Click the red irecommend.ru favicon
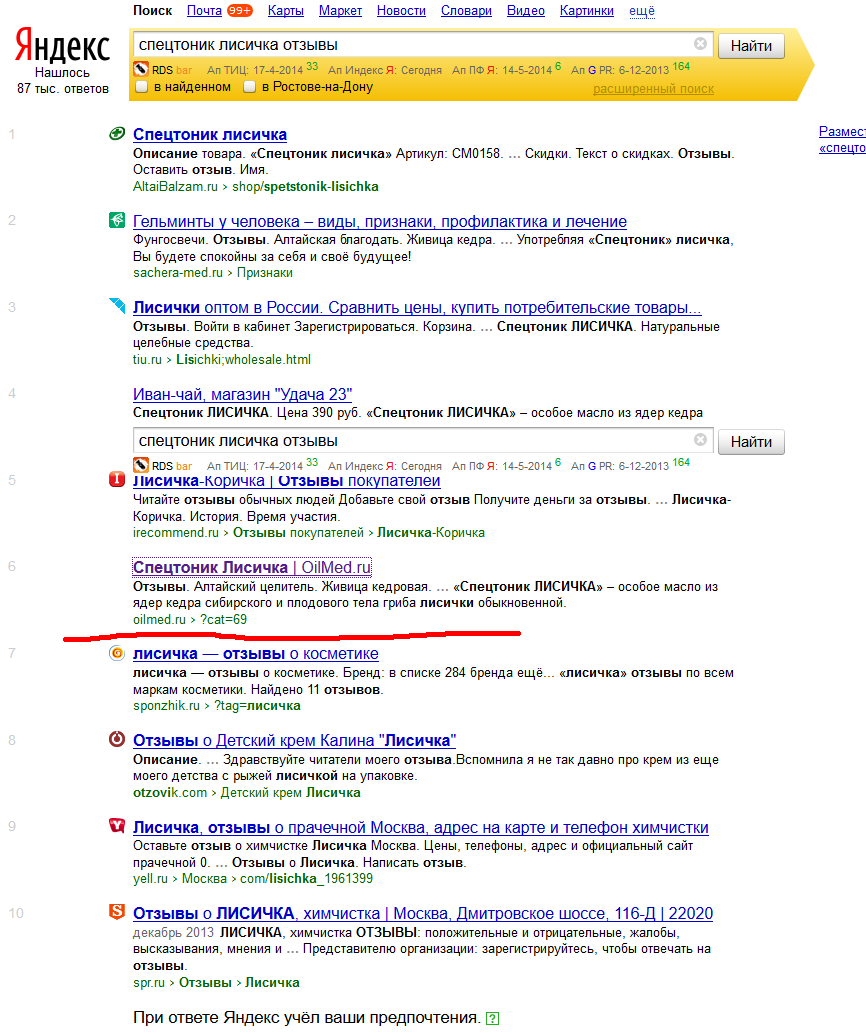Viewport: 866px width, 1034px height. pyautogui.click(x=117, y=479)
